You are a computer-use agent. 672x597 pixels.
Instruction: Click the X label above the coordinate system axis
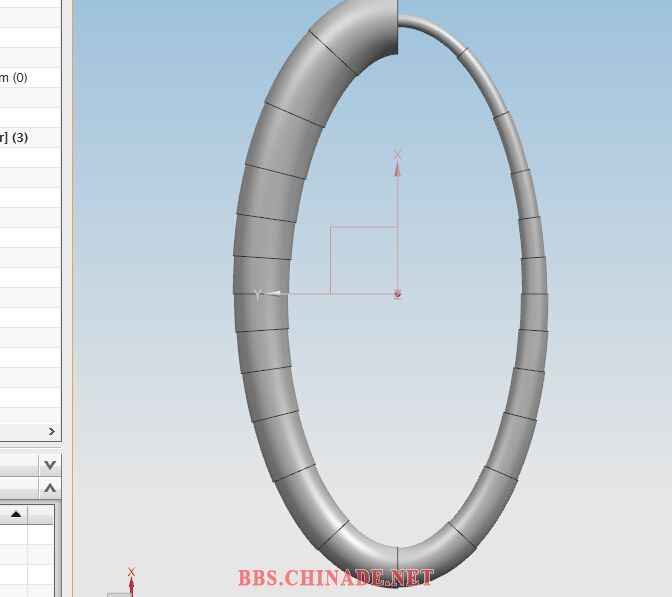(x=398, y=154)
